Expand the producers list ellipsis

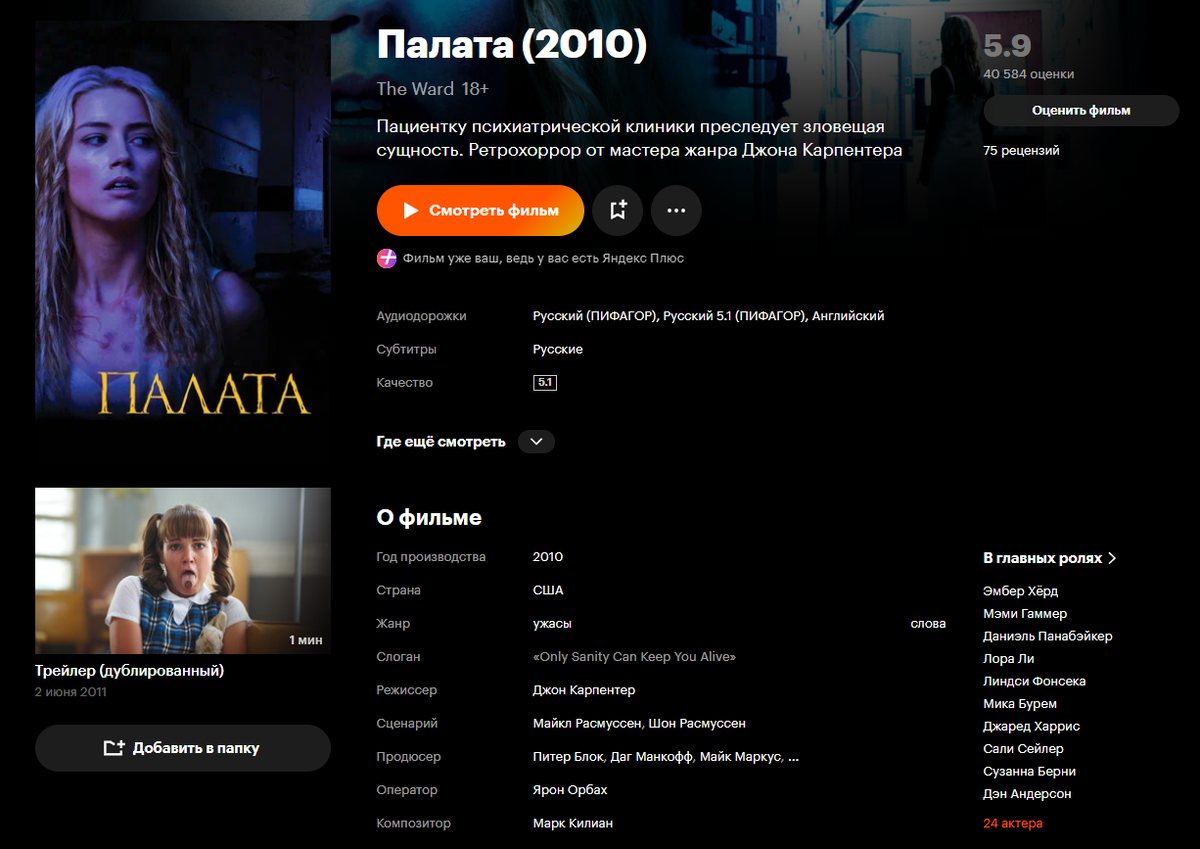tap(794, 757)
